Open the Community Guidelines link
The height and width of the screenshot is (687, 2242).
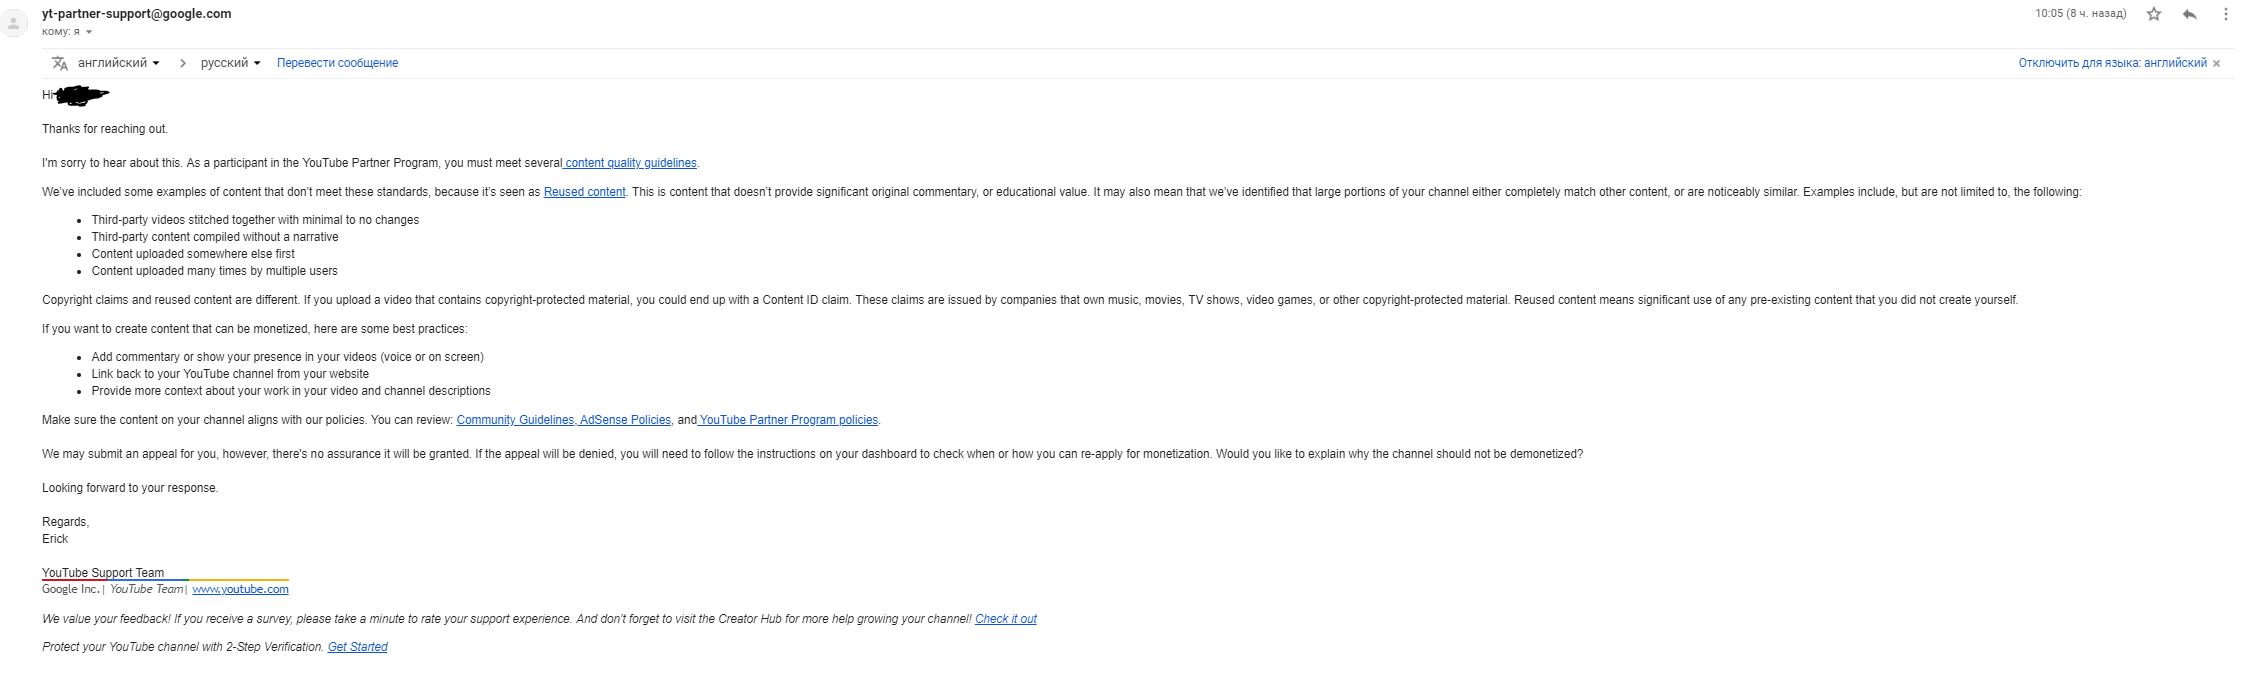(x=515, y=420)
